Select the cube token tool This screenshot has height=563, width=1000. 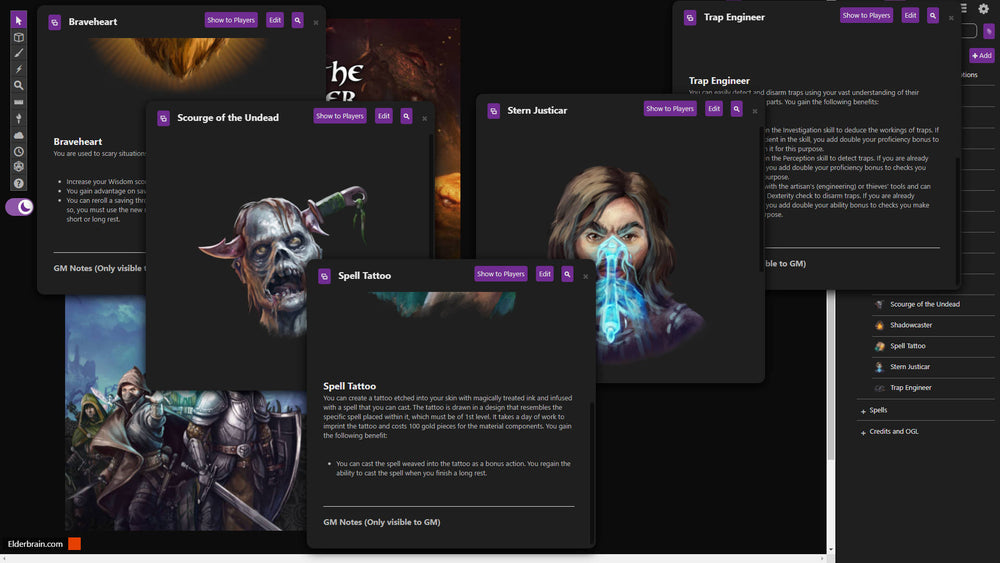[x=18, y=37]
